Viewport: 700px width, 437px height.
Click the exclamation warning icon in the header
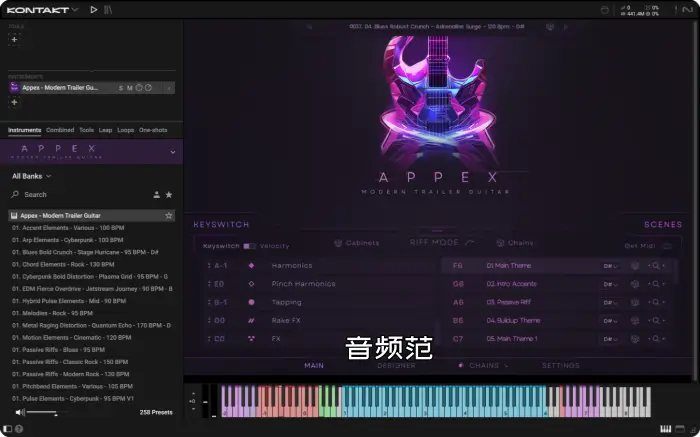point(676,9)
